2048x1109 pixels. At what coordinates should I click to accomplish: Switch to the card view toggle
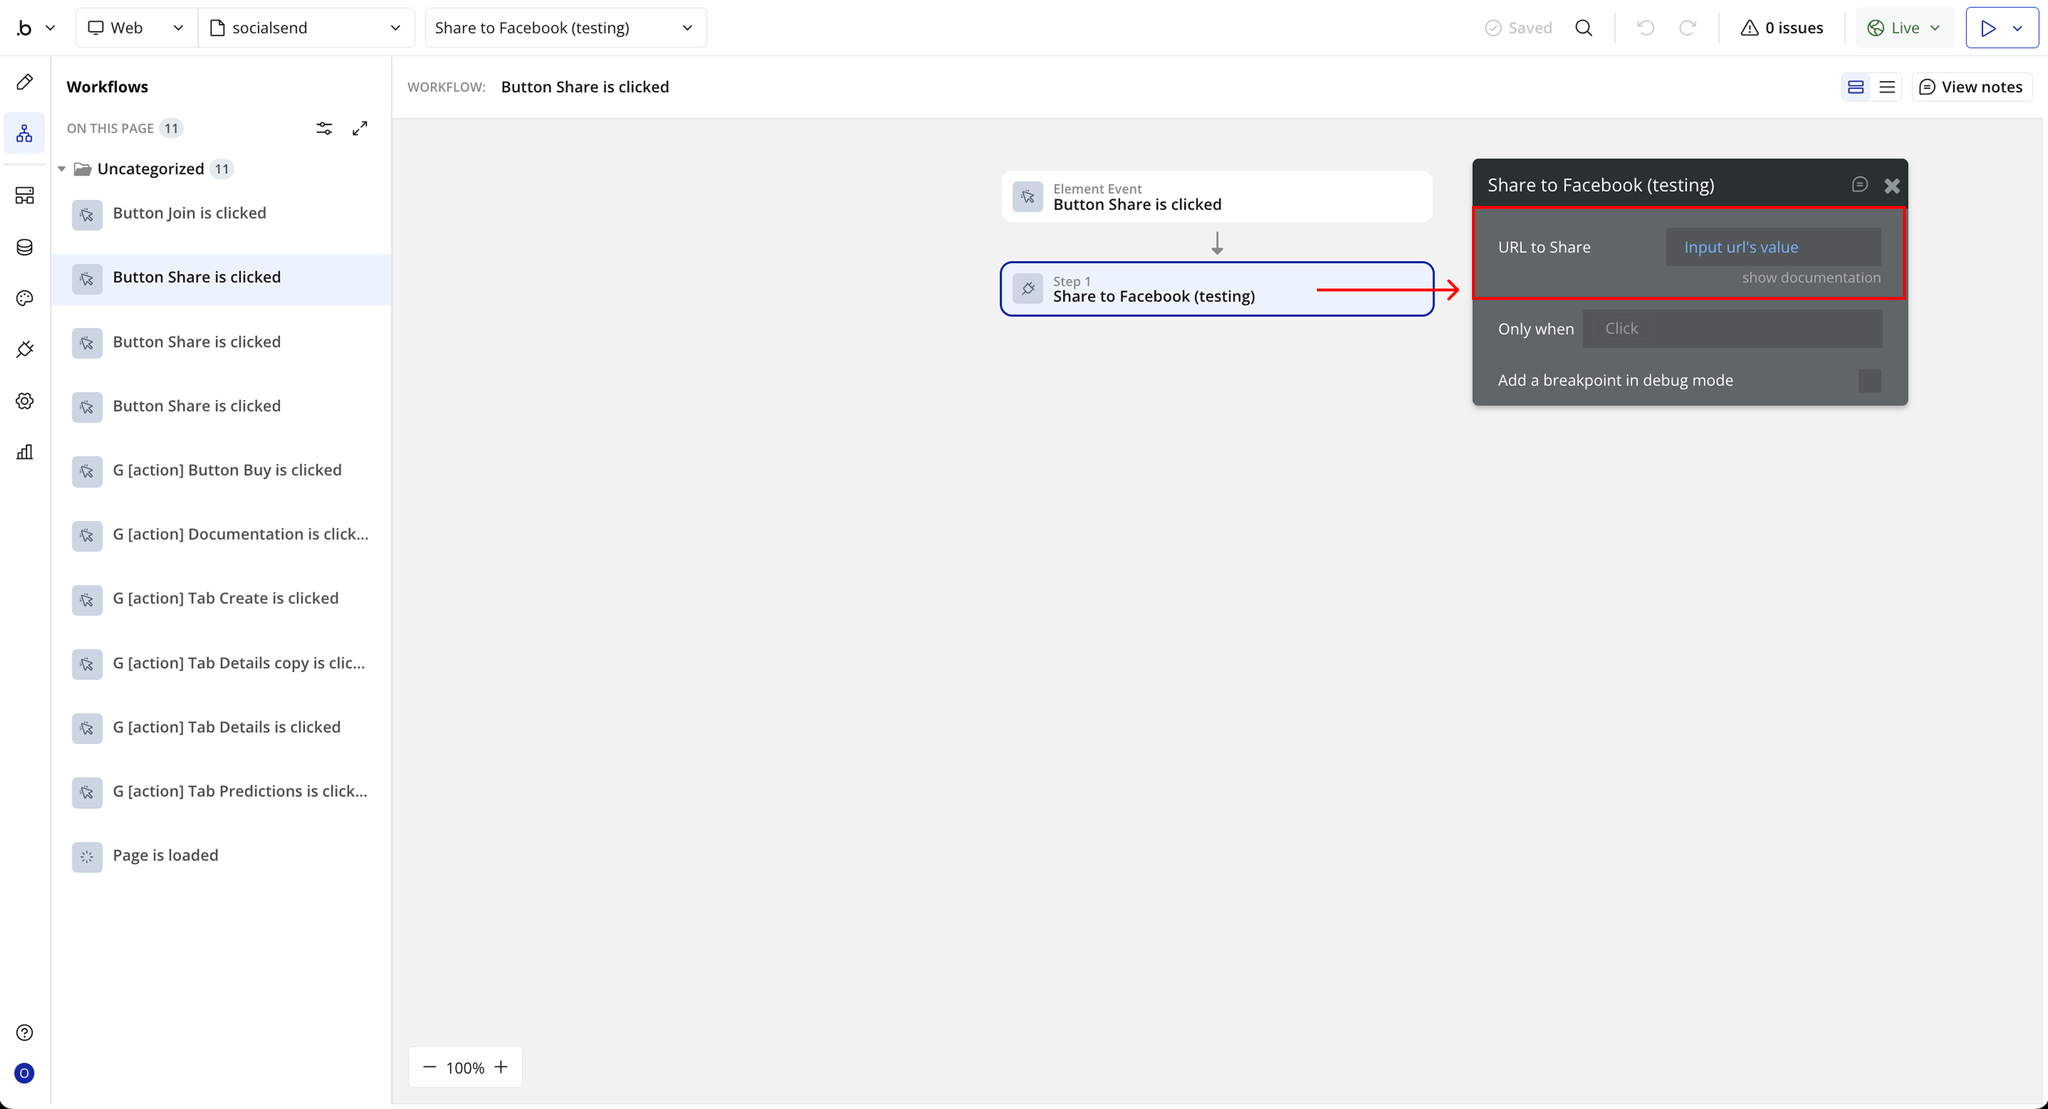click(x=1856, y=87)
